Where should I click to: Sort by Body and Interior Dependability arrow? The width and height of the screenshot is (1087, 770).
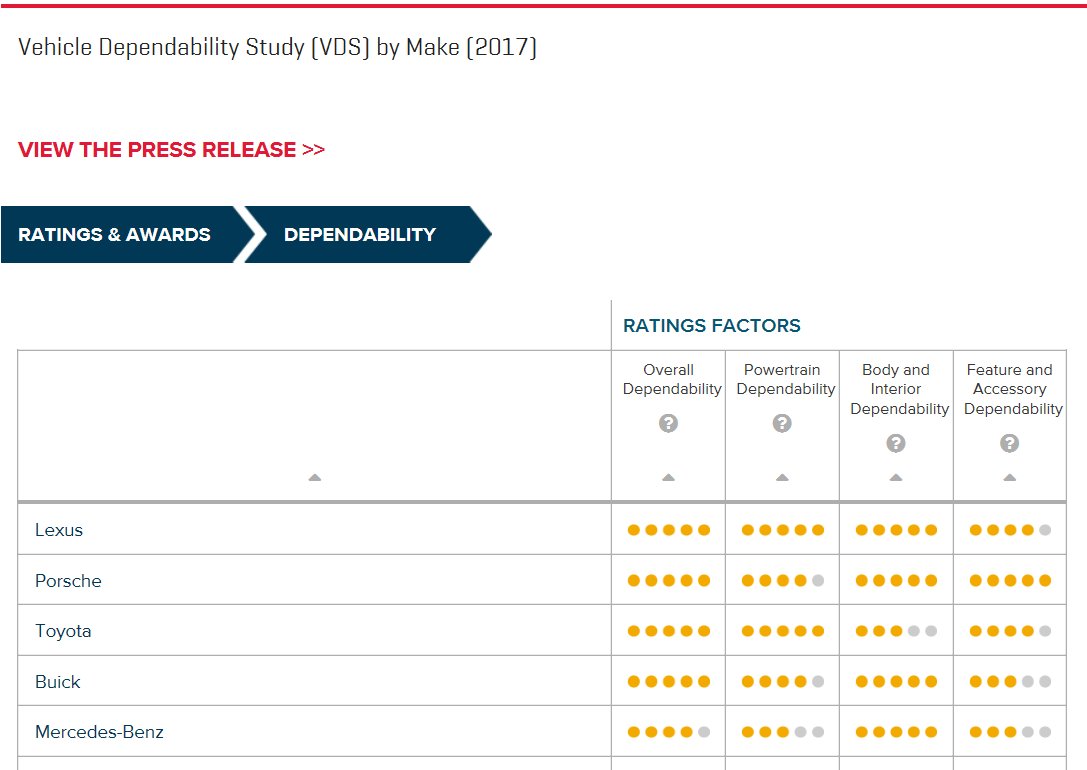click(x=896, y=478)
